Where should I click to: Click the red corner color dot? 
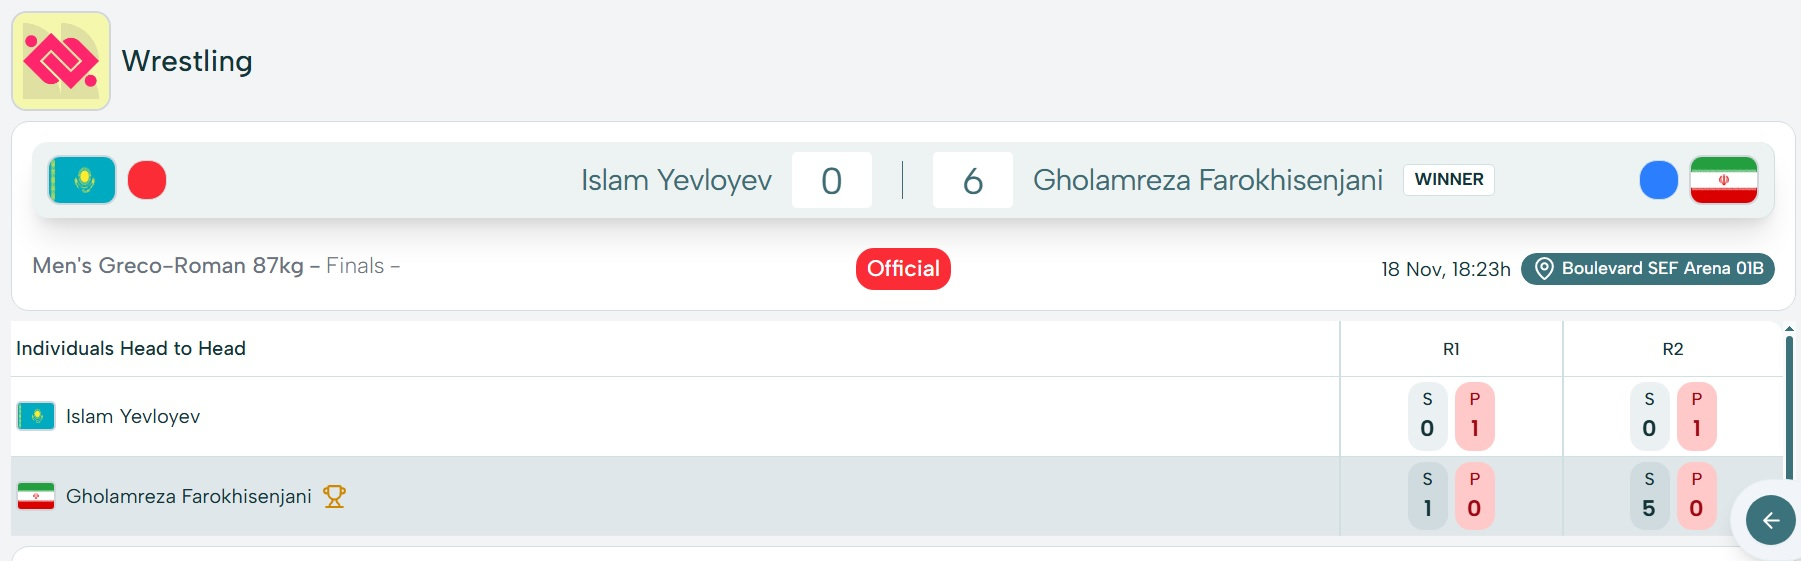pos(147,180)
